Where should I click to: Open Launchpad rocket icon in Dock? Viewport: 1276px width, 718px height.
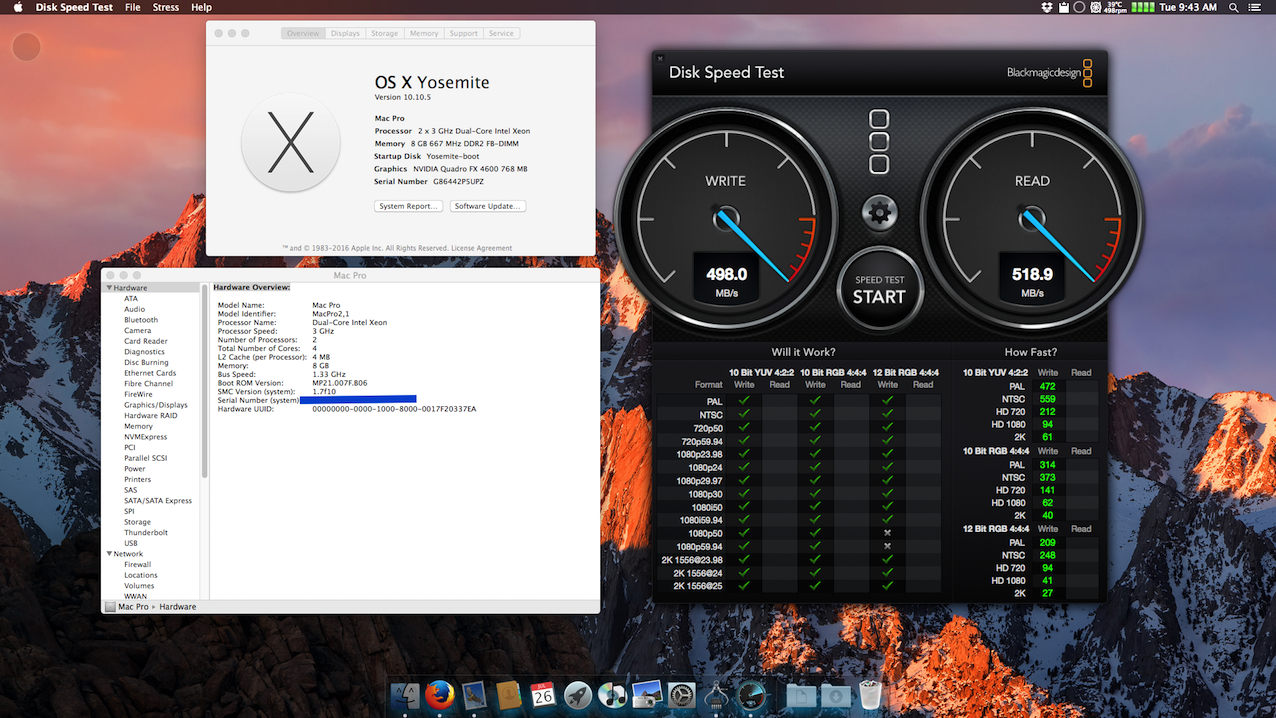[578, 694]
